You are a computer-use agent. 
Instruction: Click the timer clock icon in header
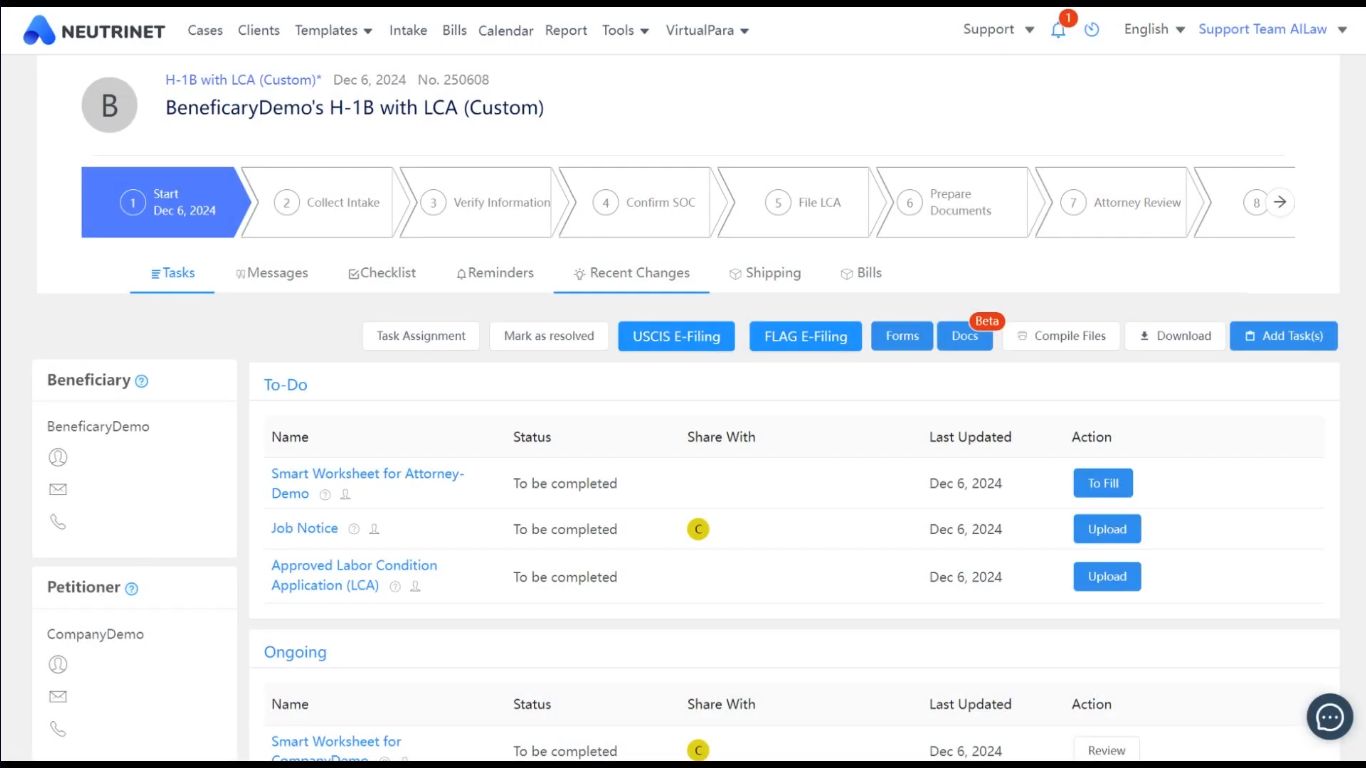pyautogui.click(x=1092, y=30)
